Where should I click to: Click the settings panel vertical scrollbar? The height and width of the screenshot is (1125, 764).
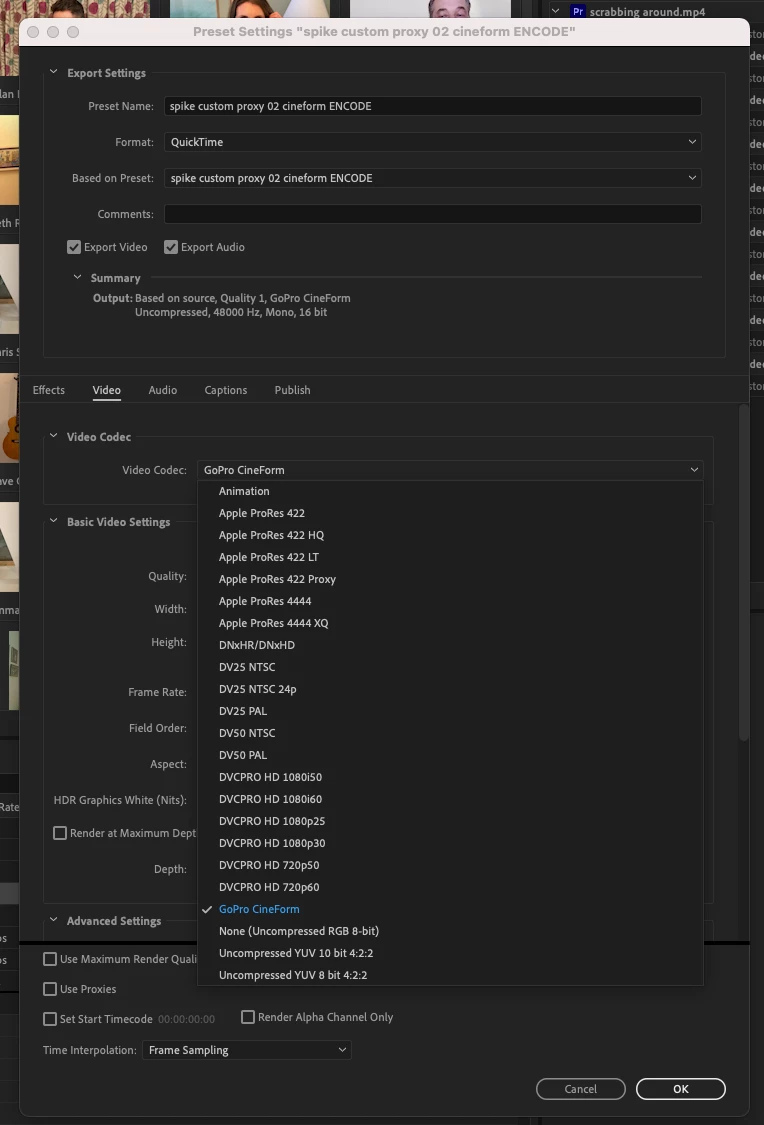pyautogui.click(x=744, y=574)
